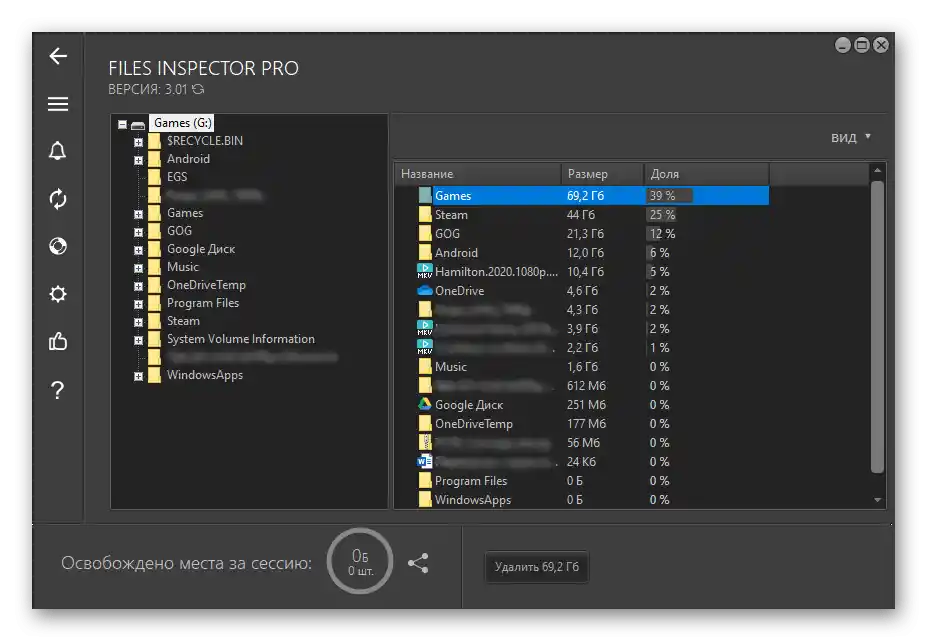
Task: Click the Google Диск drive icon in list
Action: (x=424, y=404)
